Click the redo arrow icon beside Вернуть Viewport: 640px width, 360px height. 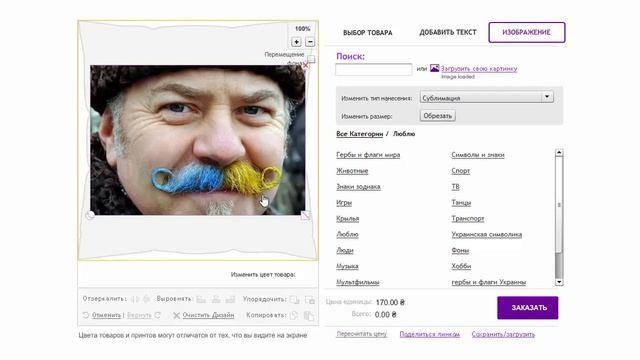tap(158, 315)
